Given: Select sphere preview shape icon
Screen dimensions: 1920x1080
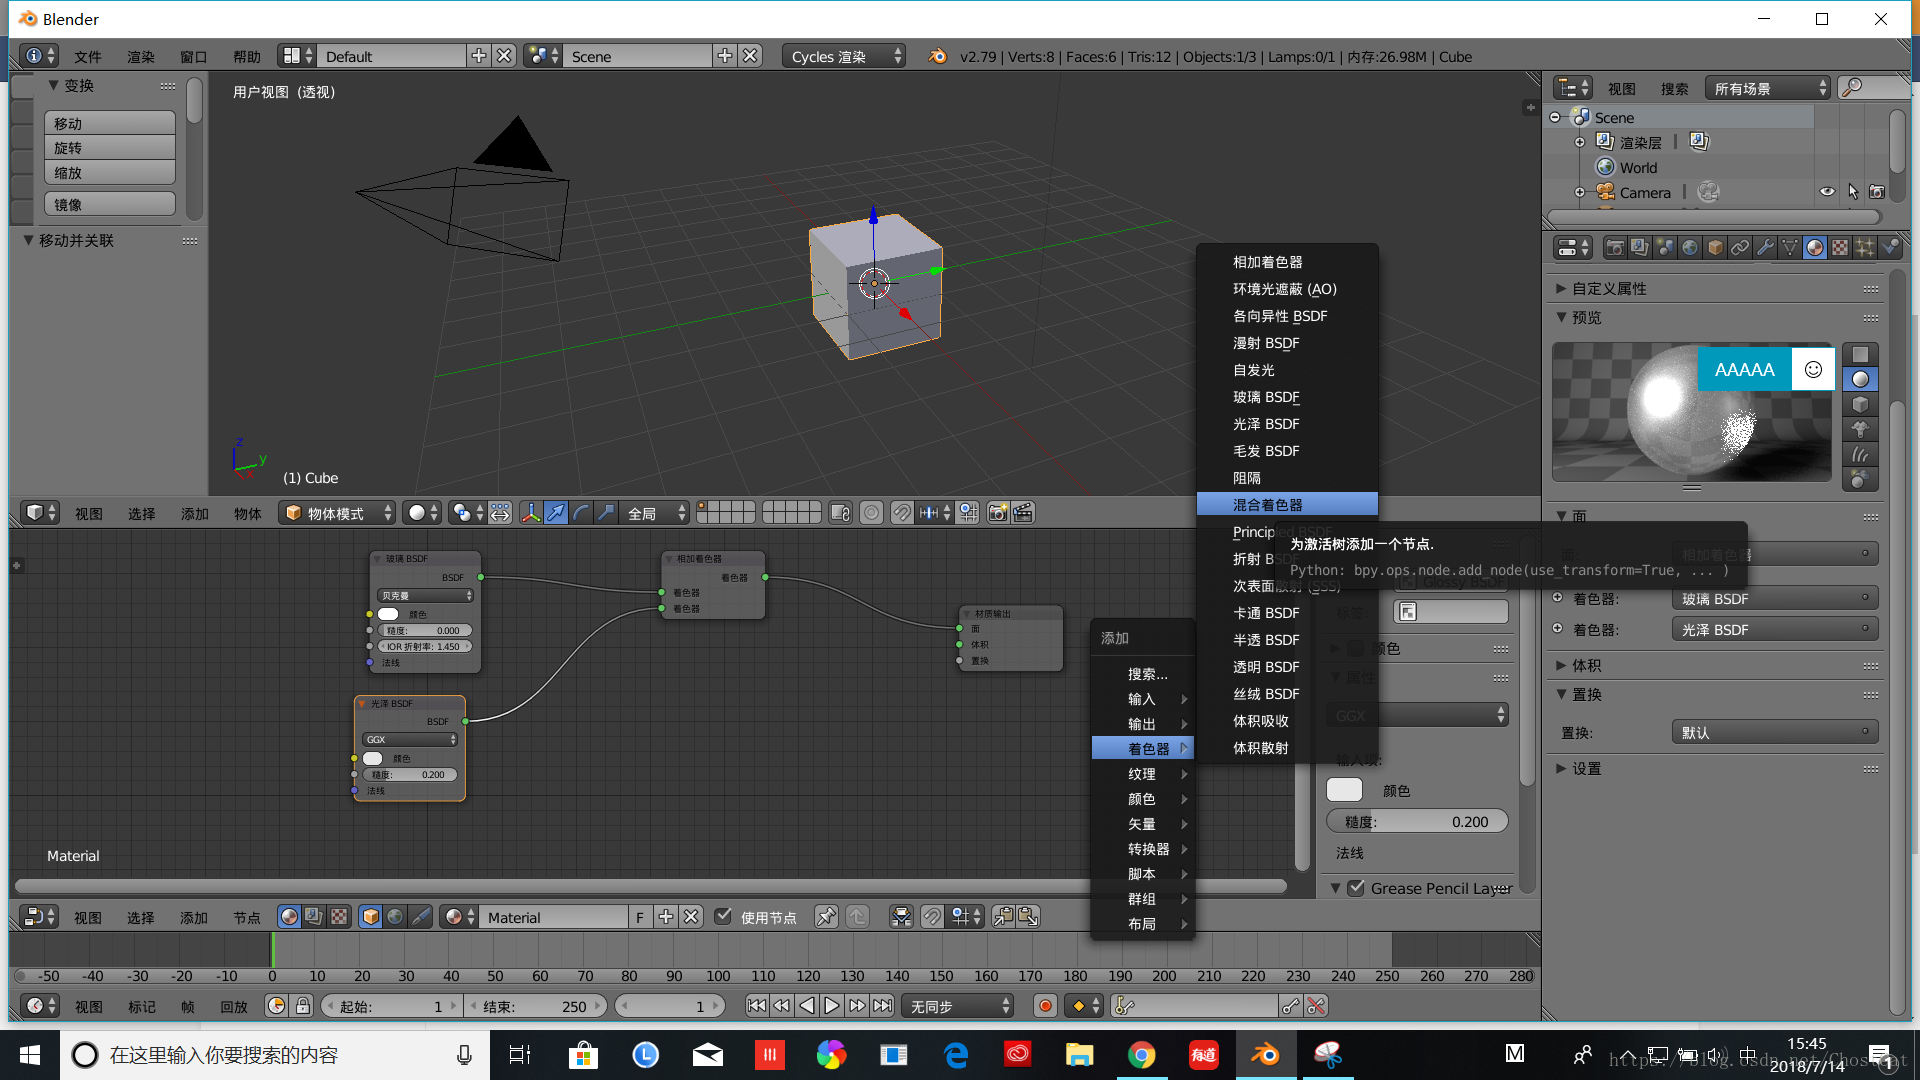Looking at the screenshot, I should click(1860, 379).
